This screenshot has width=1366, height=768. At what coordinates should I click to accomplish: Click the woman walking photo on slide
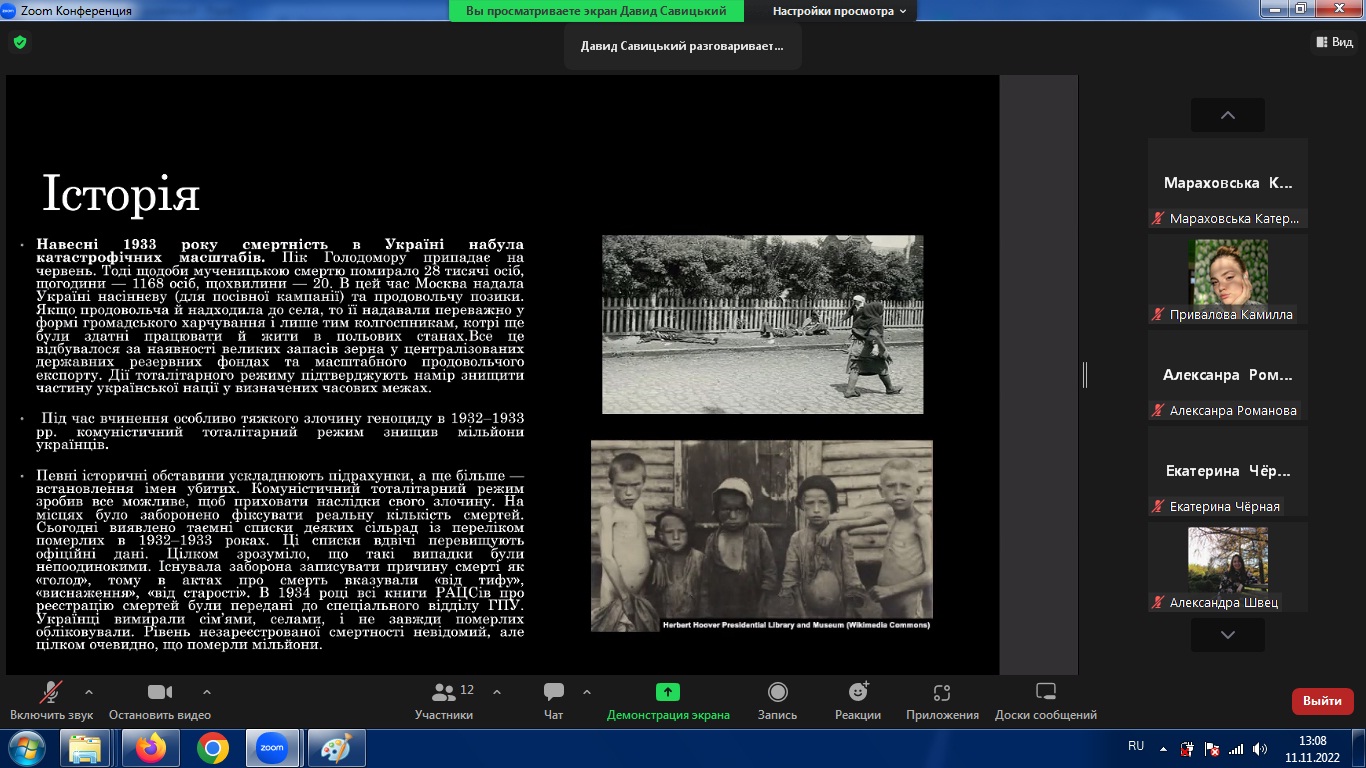(x=762, y=324)
